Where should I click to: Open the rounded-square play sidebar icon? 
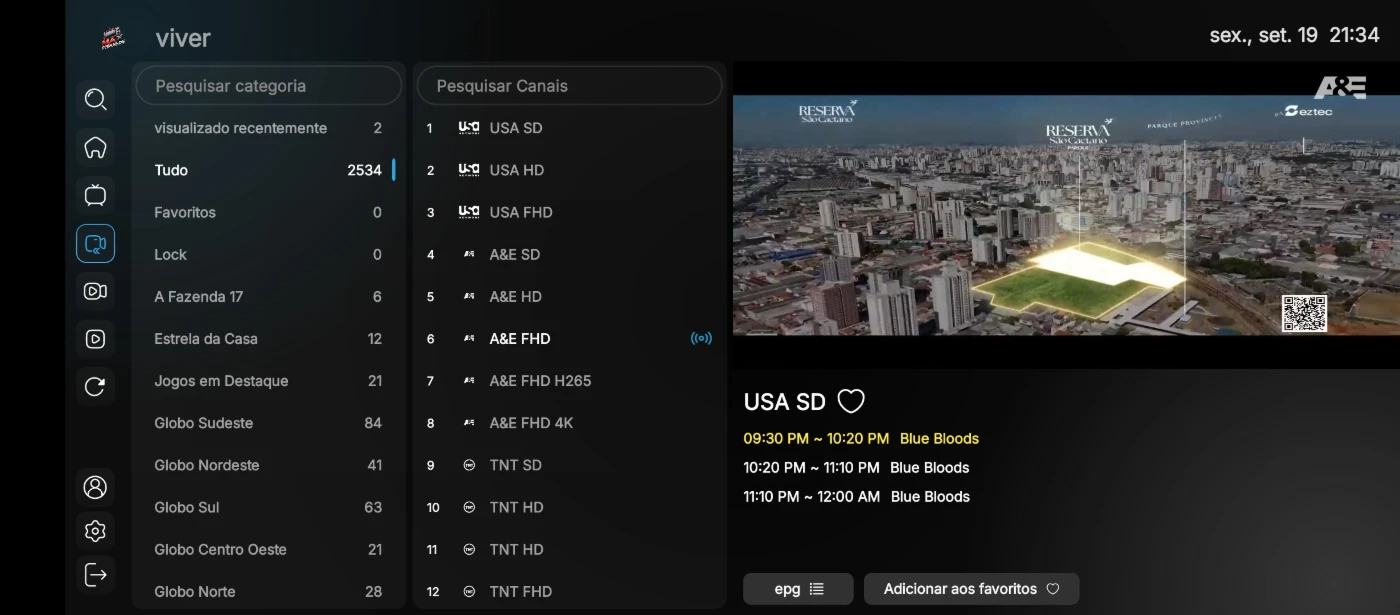point(95,339)
